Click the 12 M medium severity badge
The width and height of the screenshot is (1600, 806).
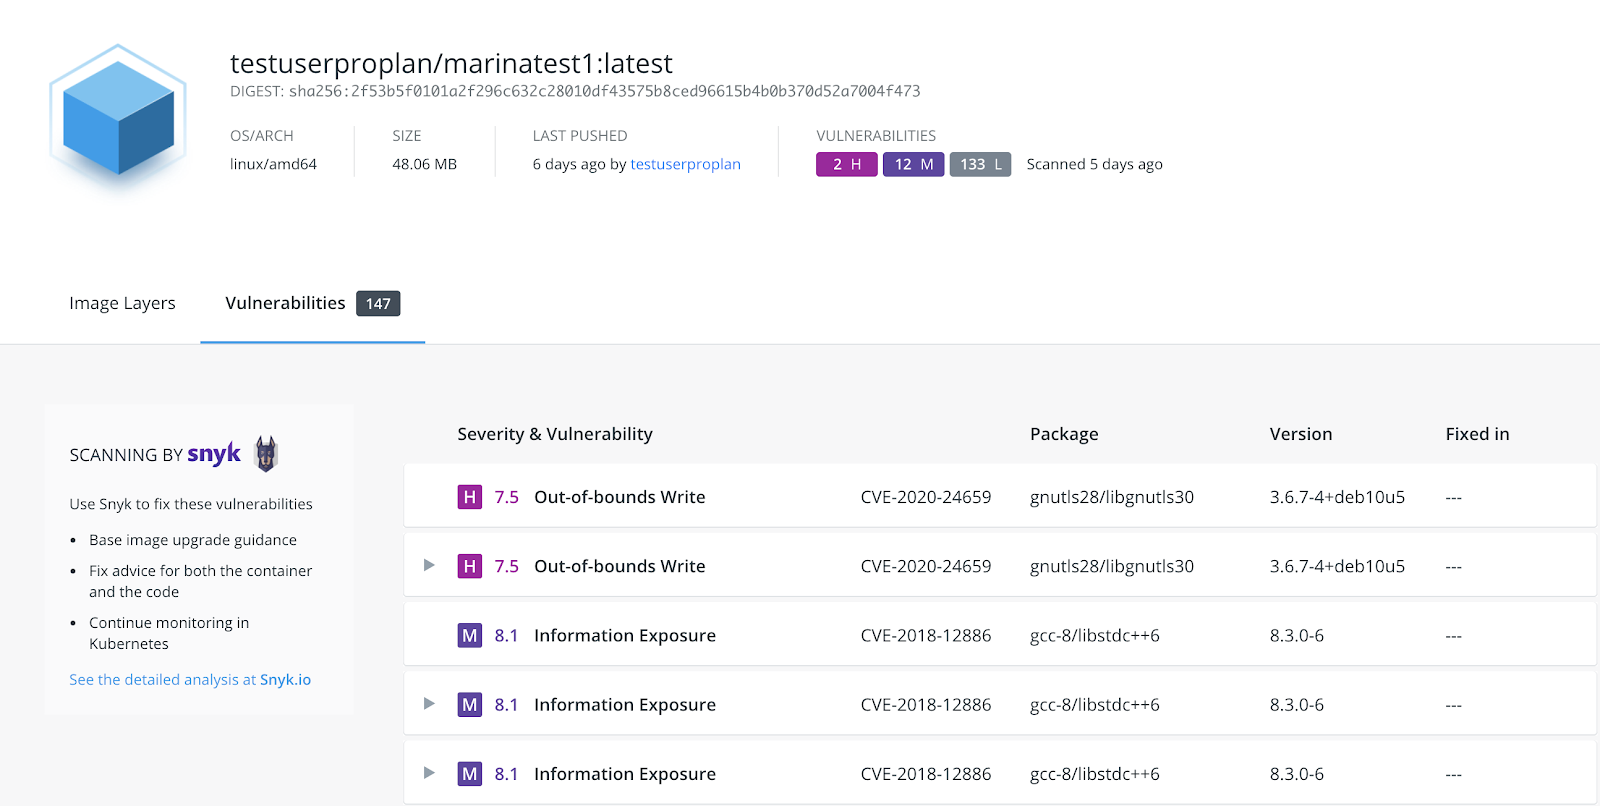point(913,164)
